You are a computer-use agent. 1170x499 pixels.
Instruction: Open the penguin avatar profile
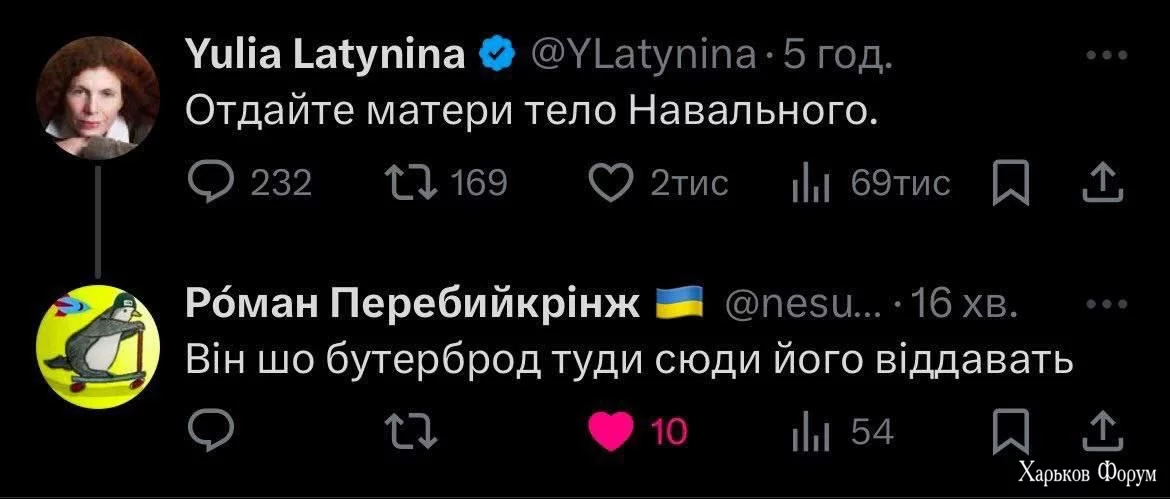[98, 345]
